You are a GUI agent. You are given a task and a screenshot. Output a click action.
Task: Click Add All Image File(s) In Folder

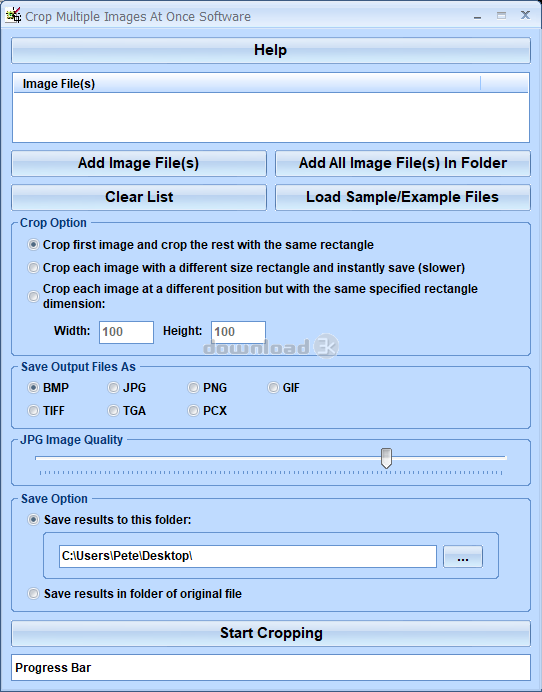click(x=403, y=163)
